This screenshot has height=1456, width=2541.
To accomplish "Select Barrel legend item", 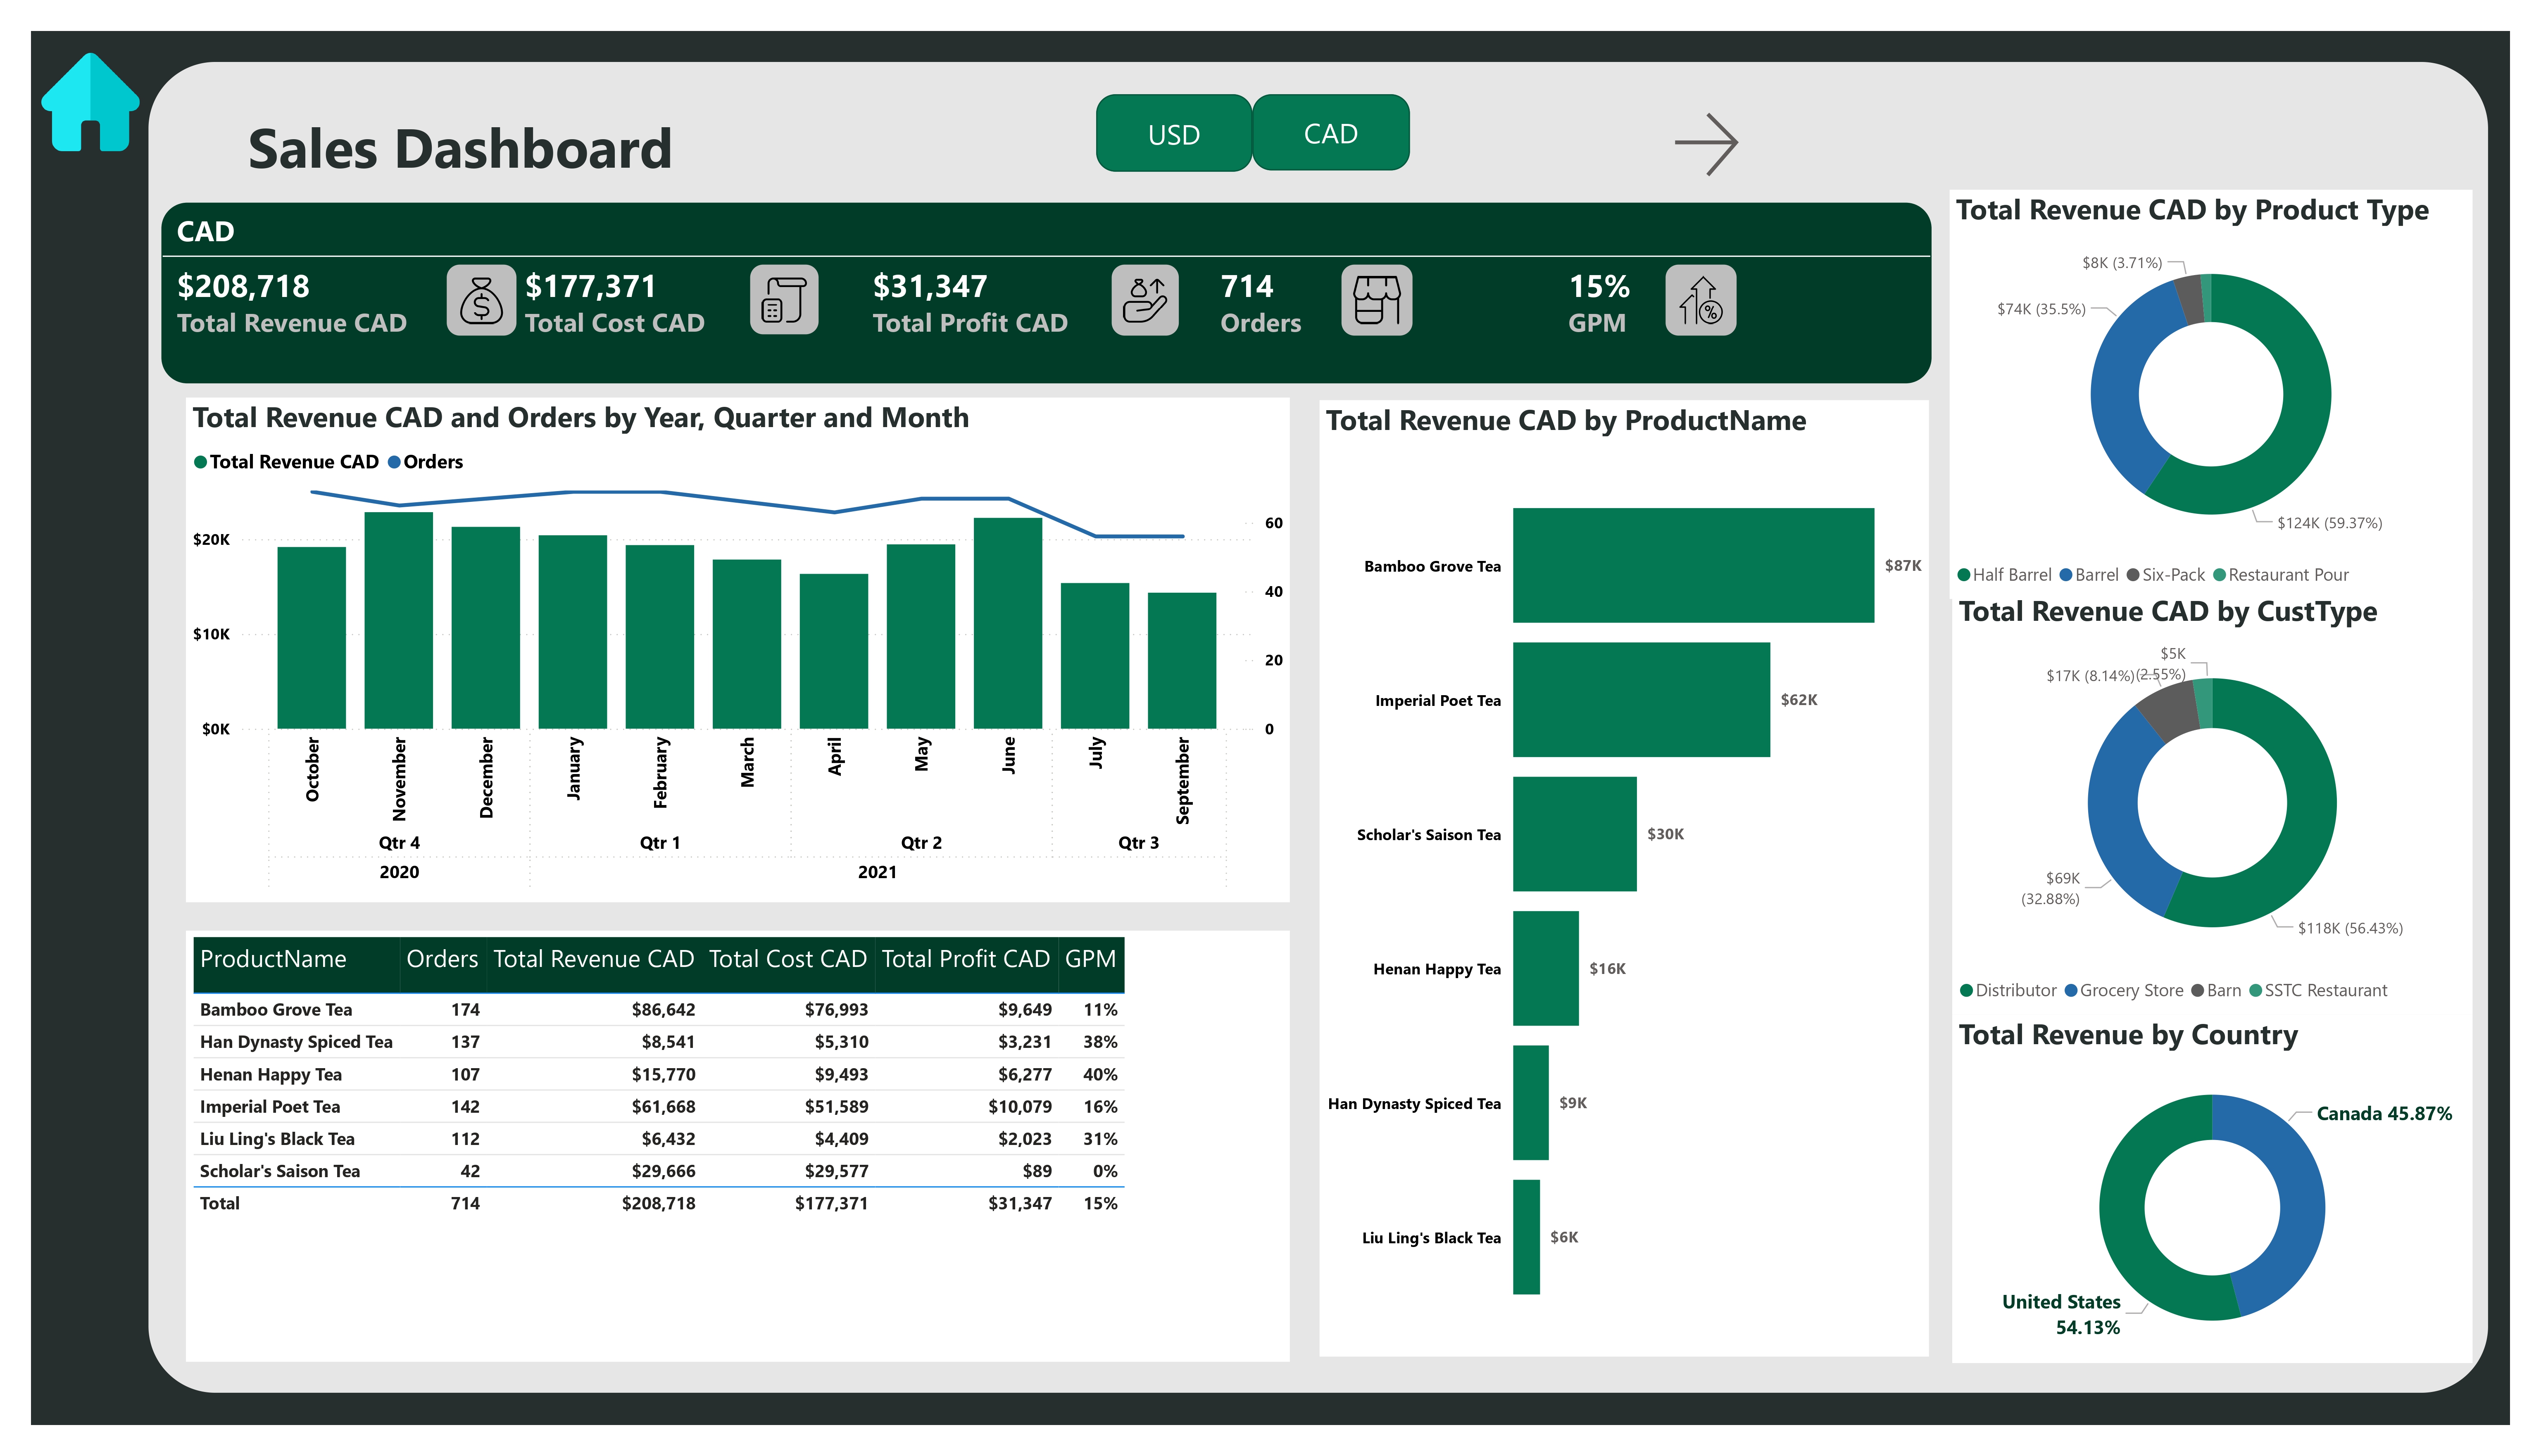I will coord(2089,575).
